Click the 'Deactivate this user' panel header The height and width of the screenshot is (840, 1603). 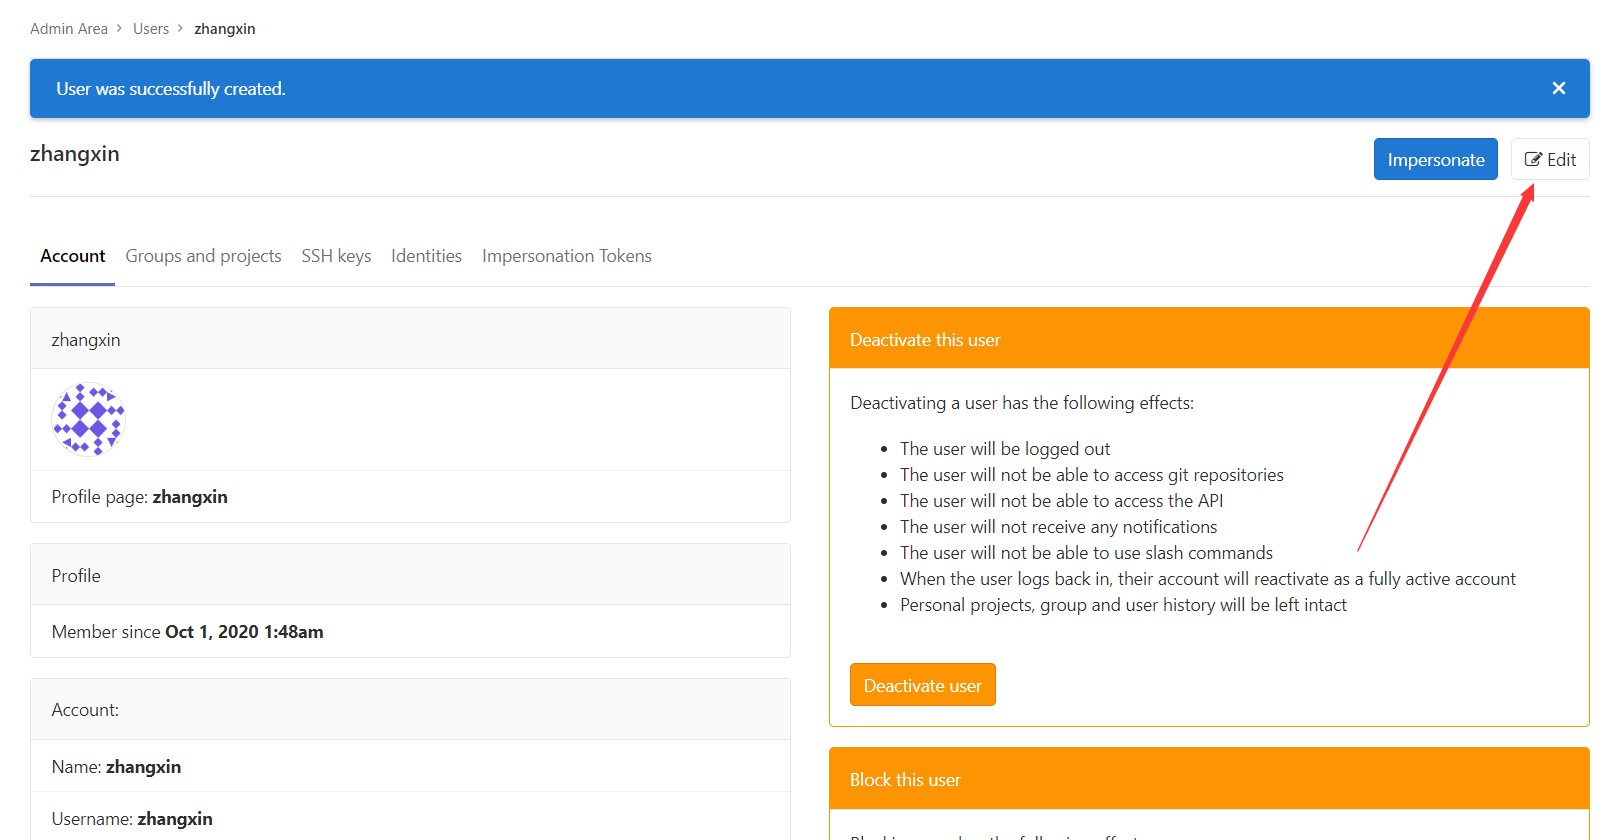(x=924, y=340)
